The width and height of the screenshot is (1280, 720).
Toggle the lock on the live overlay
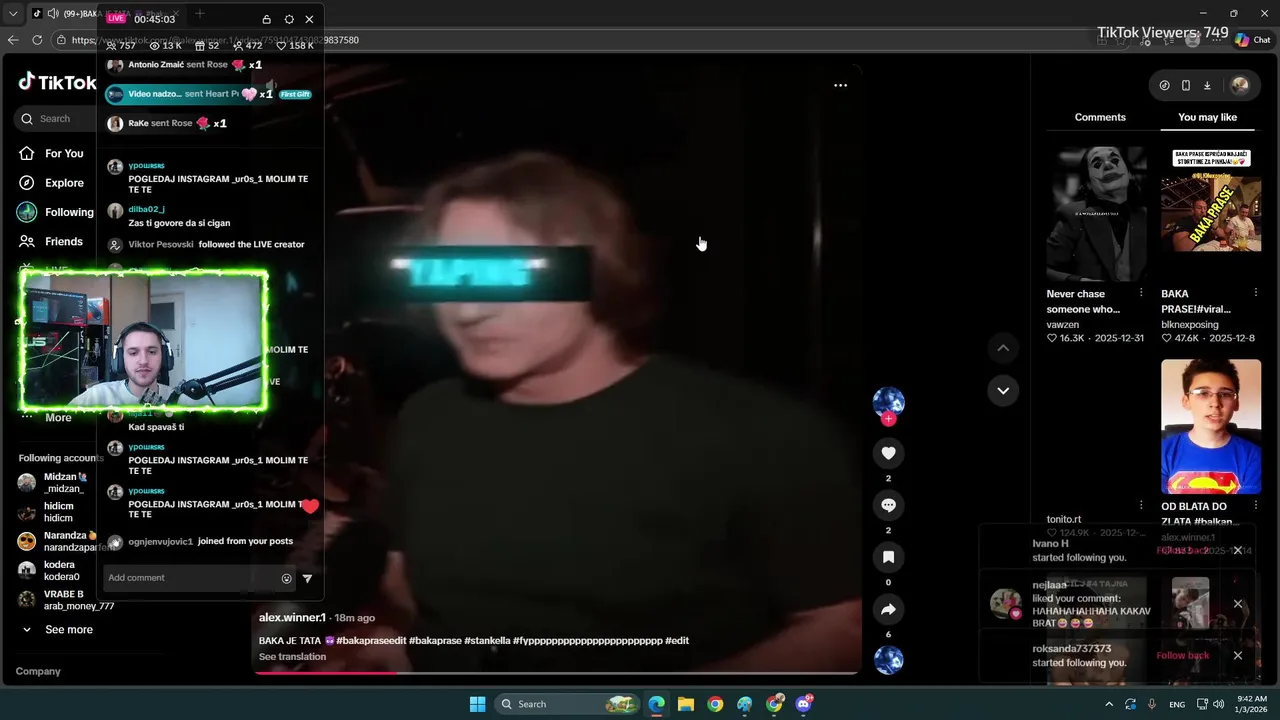point(266,19)
